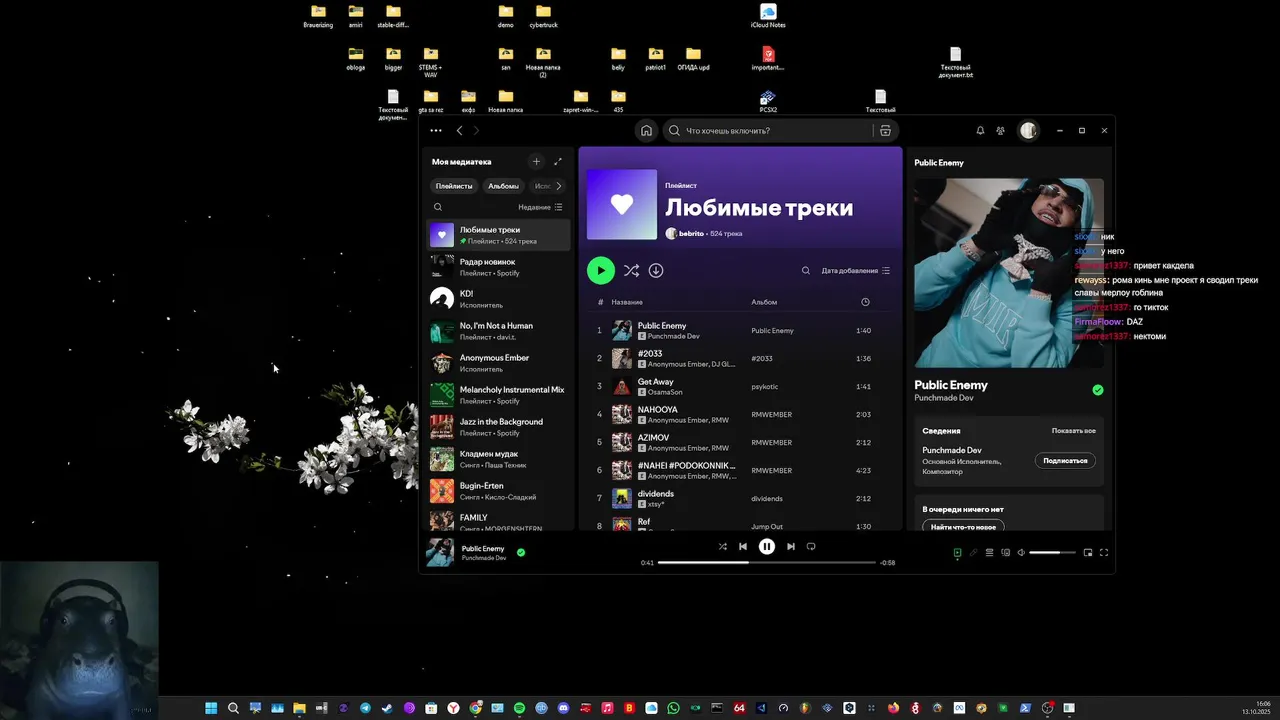This screenshot has width=1280, height=720.
Task: Select the Плейлисты filter chip
Action: [454, 186]
